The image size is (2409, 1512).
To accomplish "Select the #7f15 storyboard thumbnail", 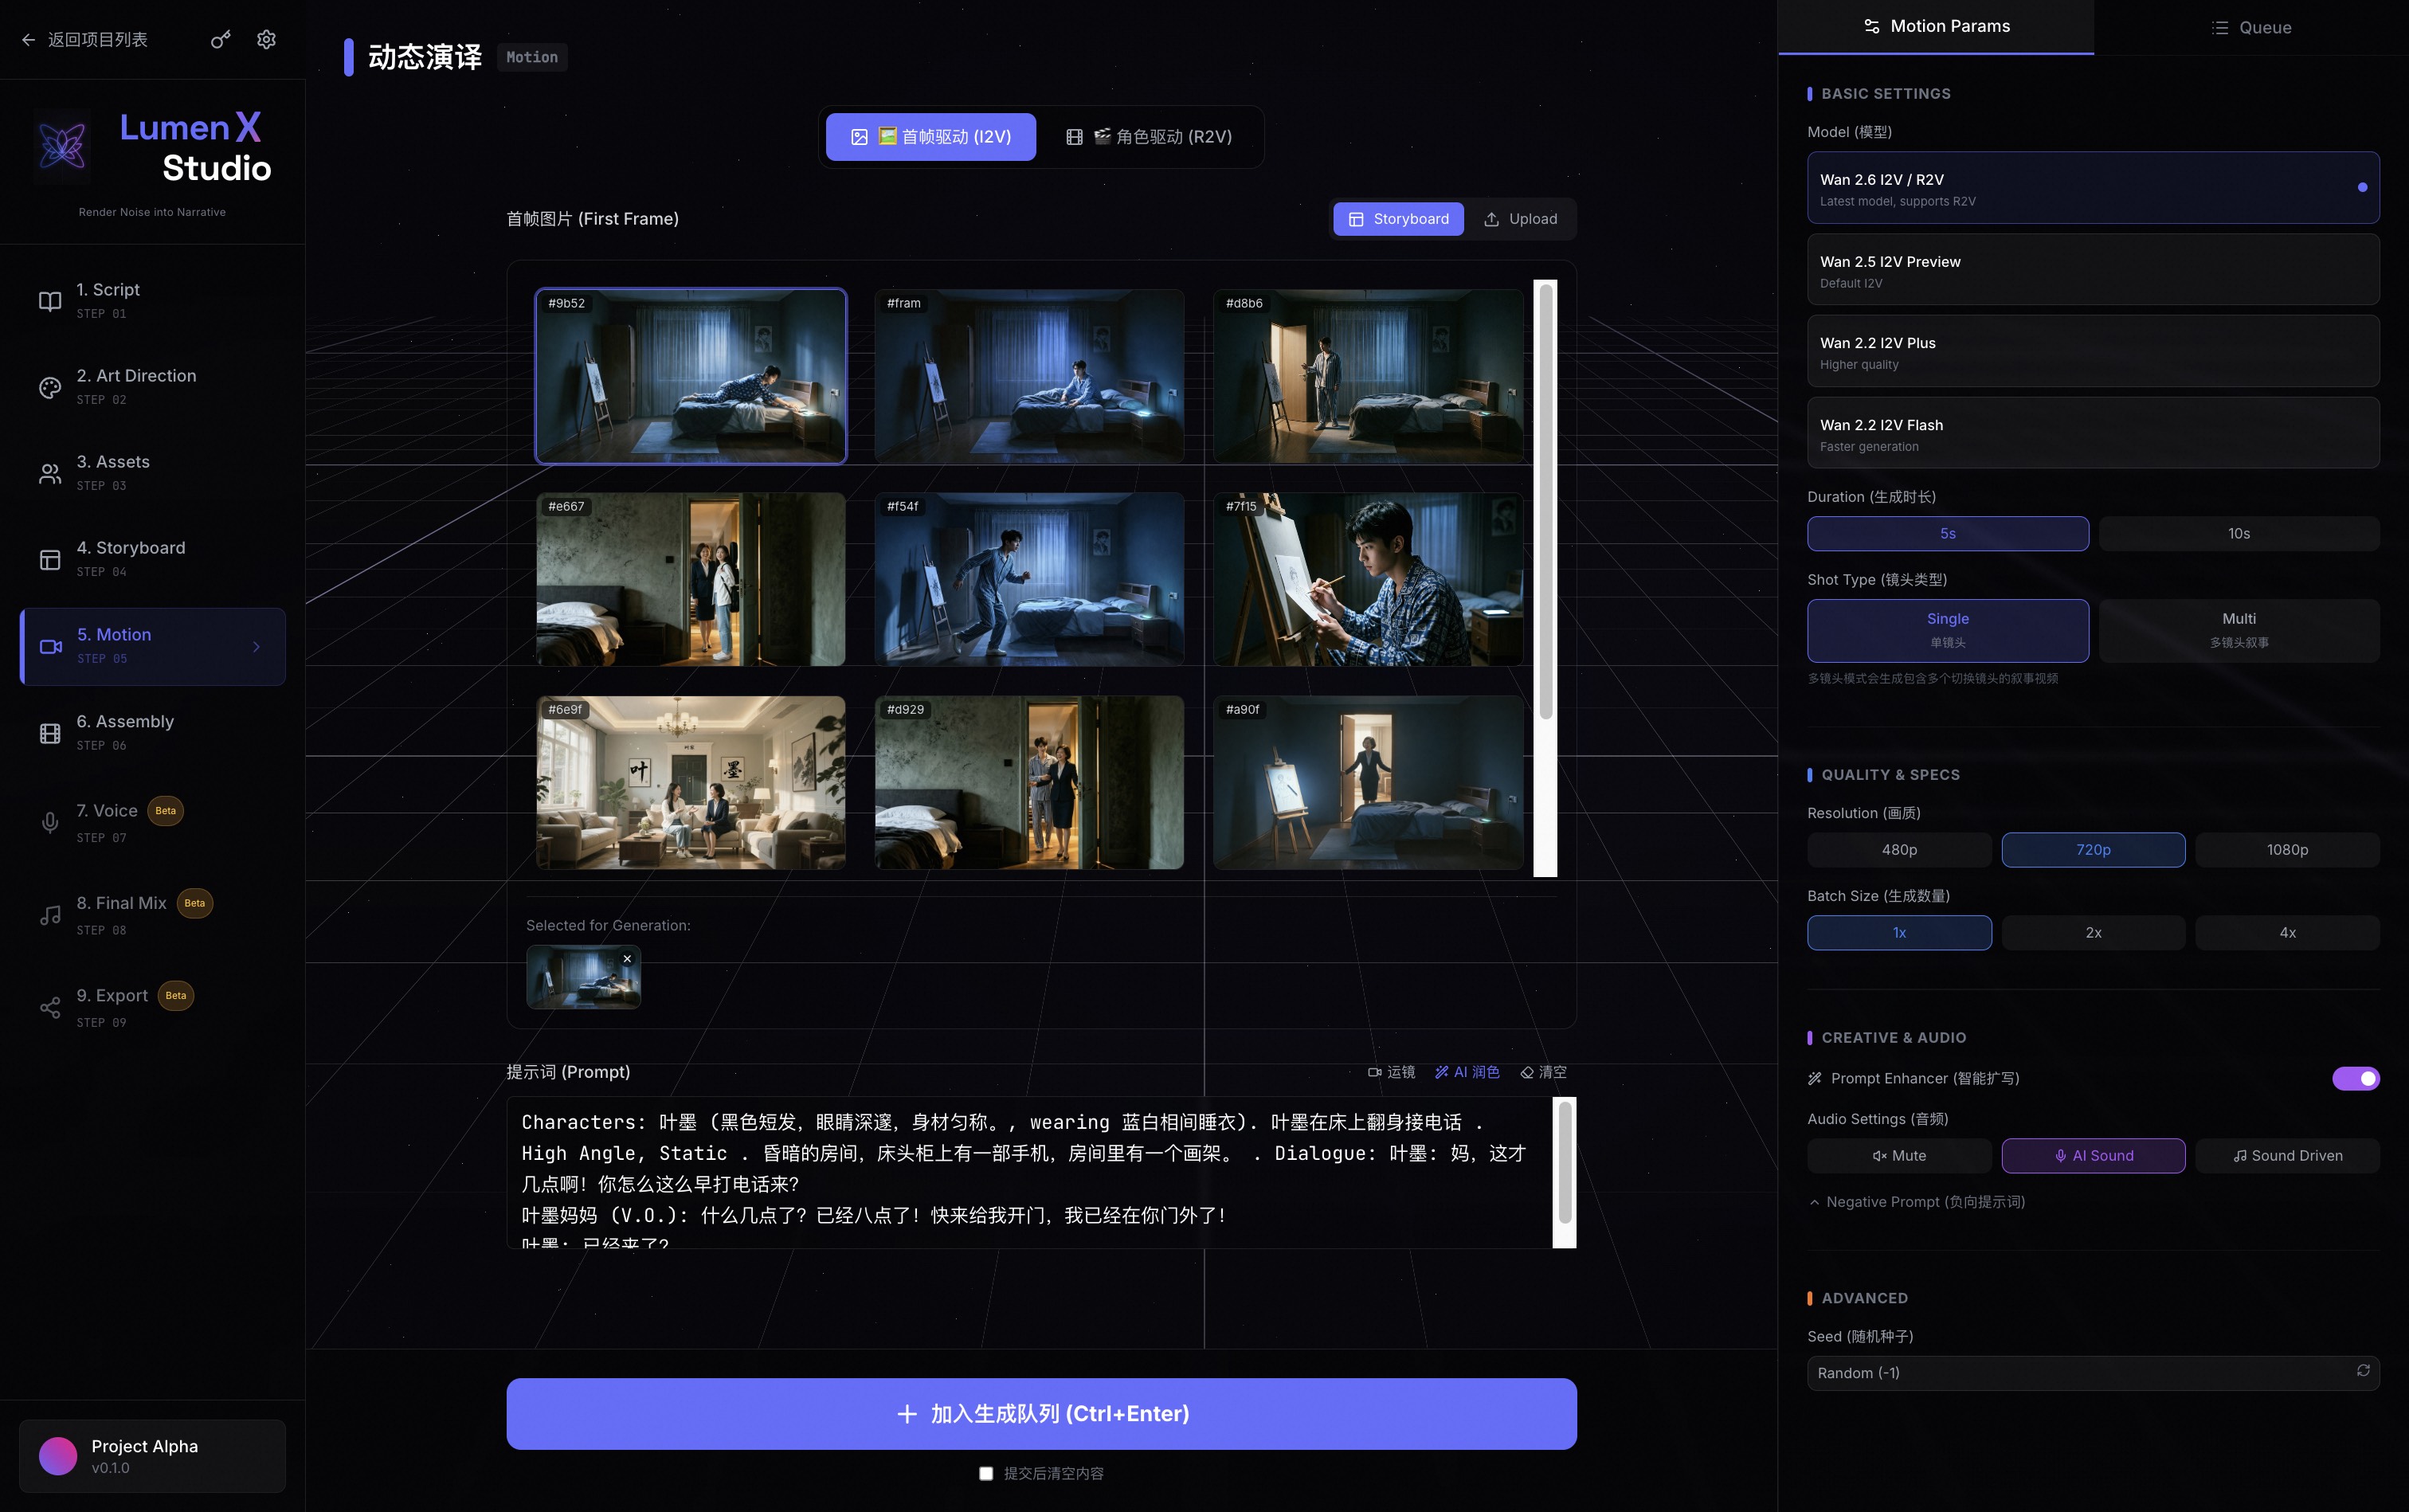I will pyautogui.click(x=1367, y=579).
